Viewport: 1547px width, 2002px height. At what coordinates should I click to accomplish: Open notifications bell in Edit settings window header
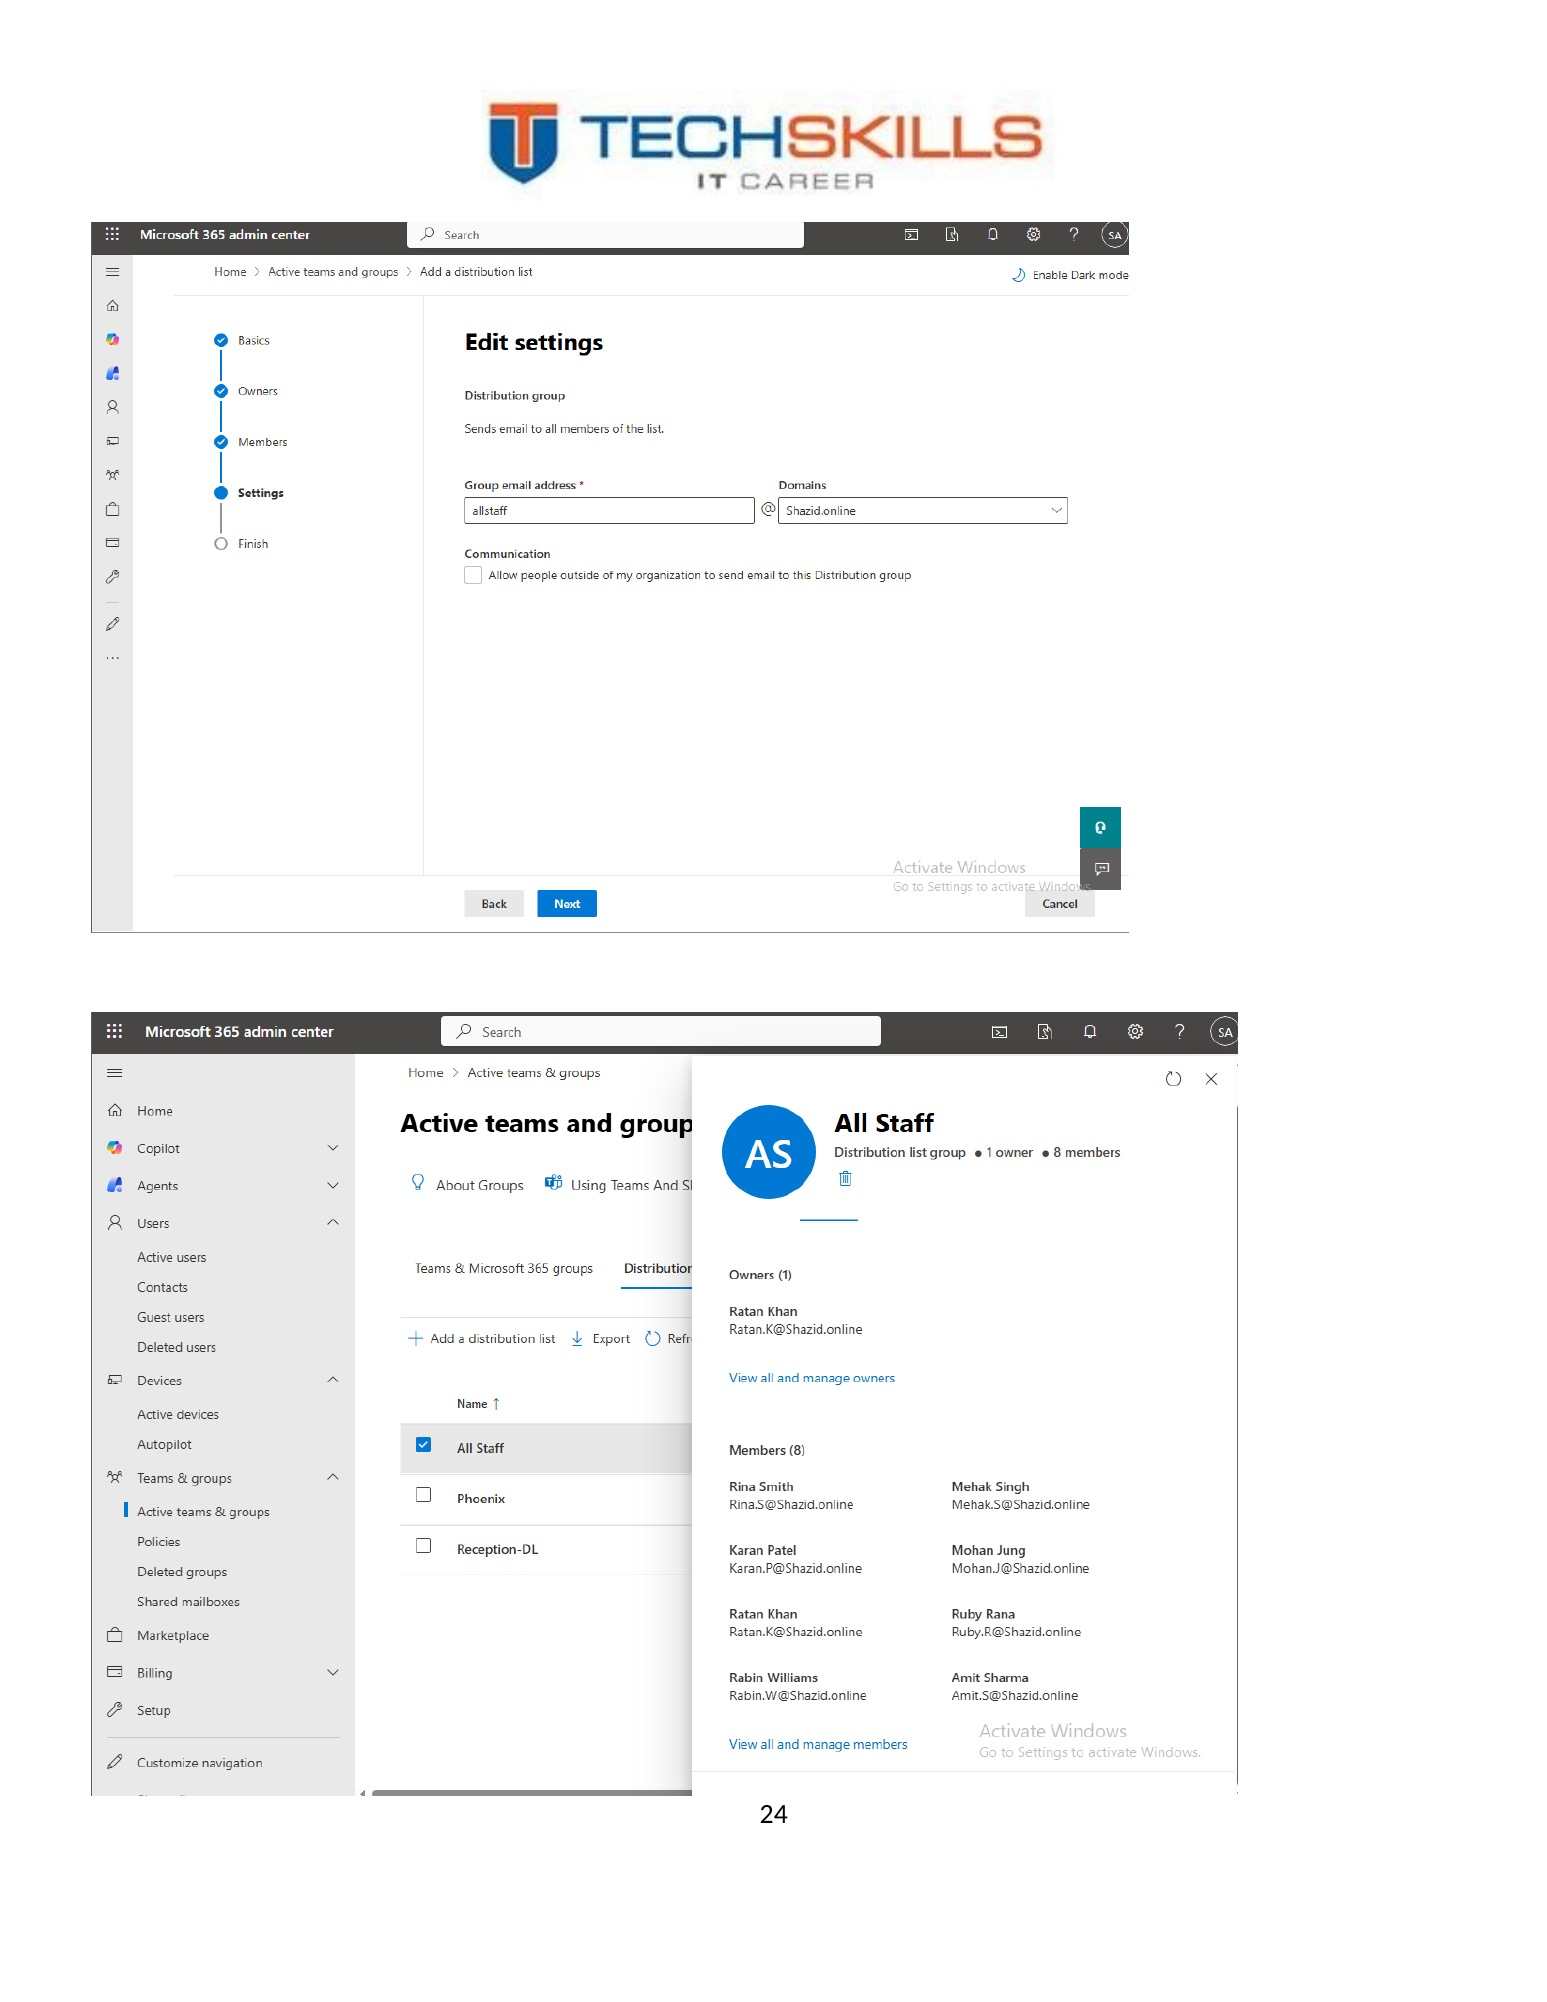tap(992, 234)
